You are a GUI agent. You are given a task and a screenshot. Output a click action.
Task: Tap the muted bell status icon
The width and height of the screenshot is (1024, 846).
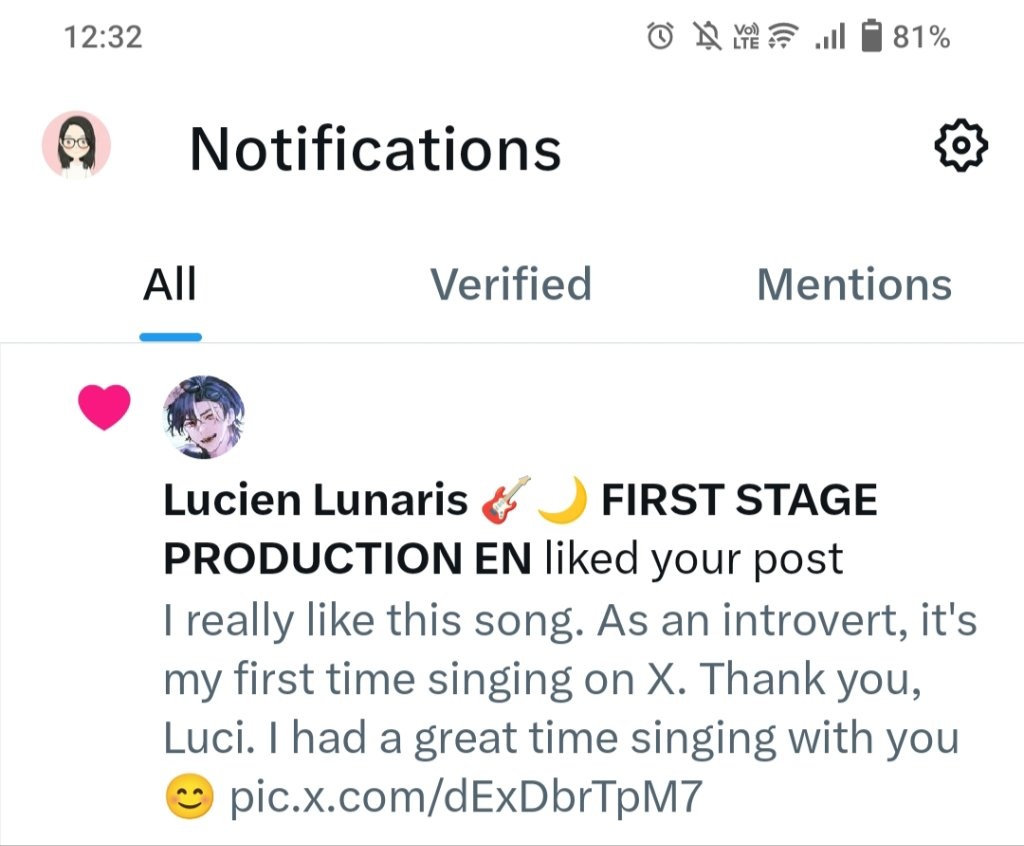pyautogui.click(x=709, y=37)
